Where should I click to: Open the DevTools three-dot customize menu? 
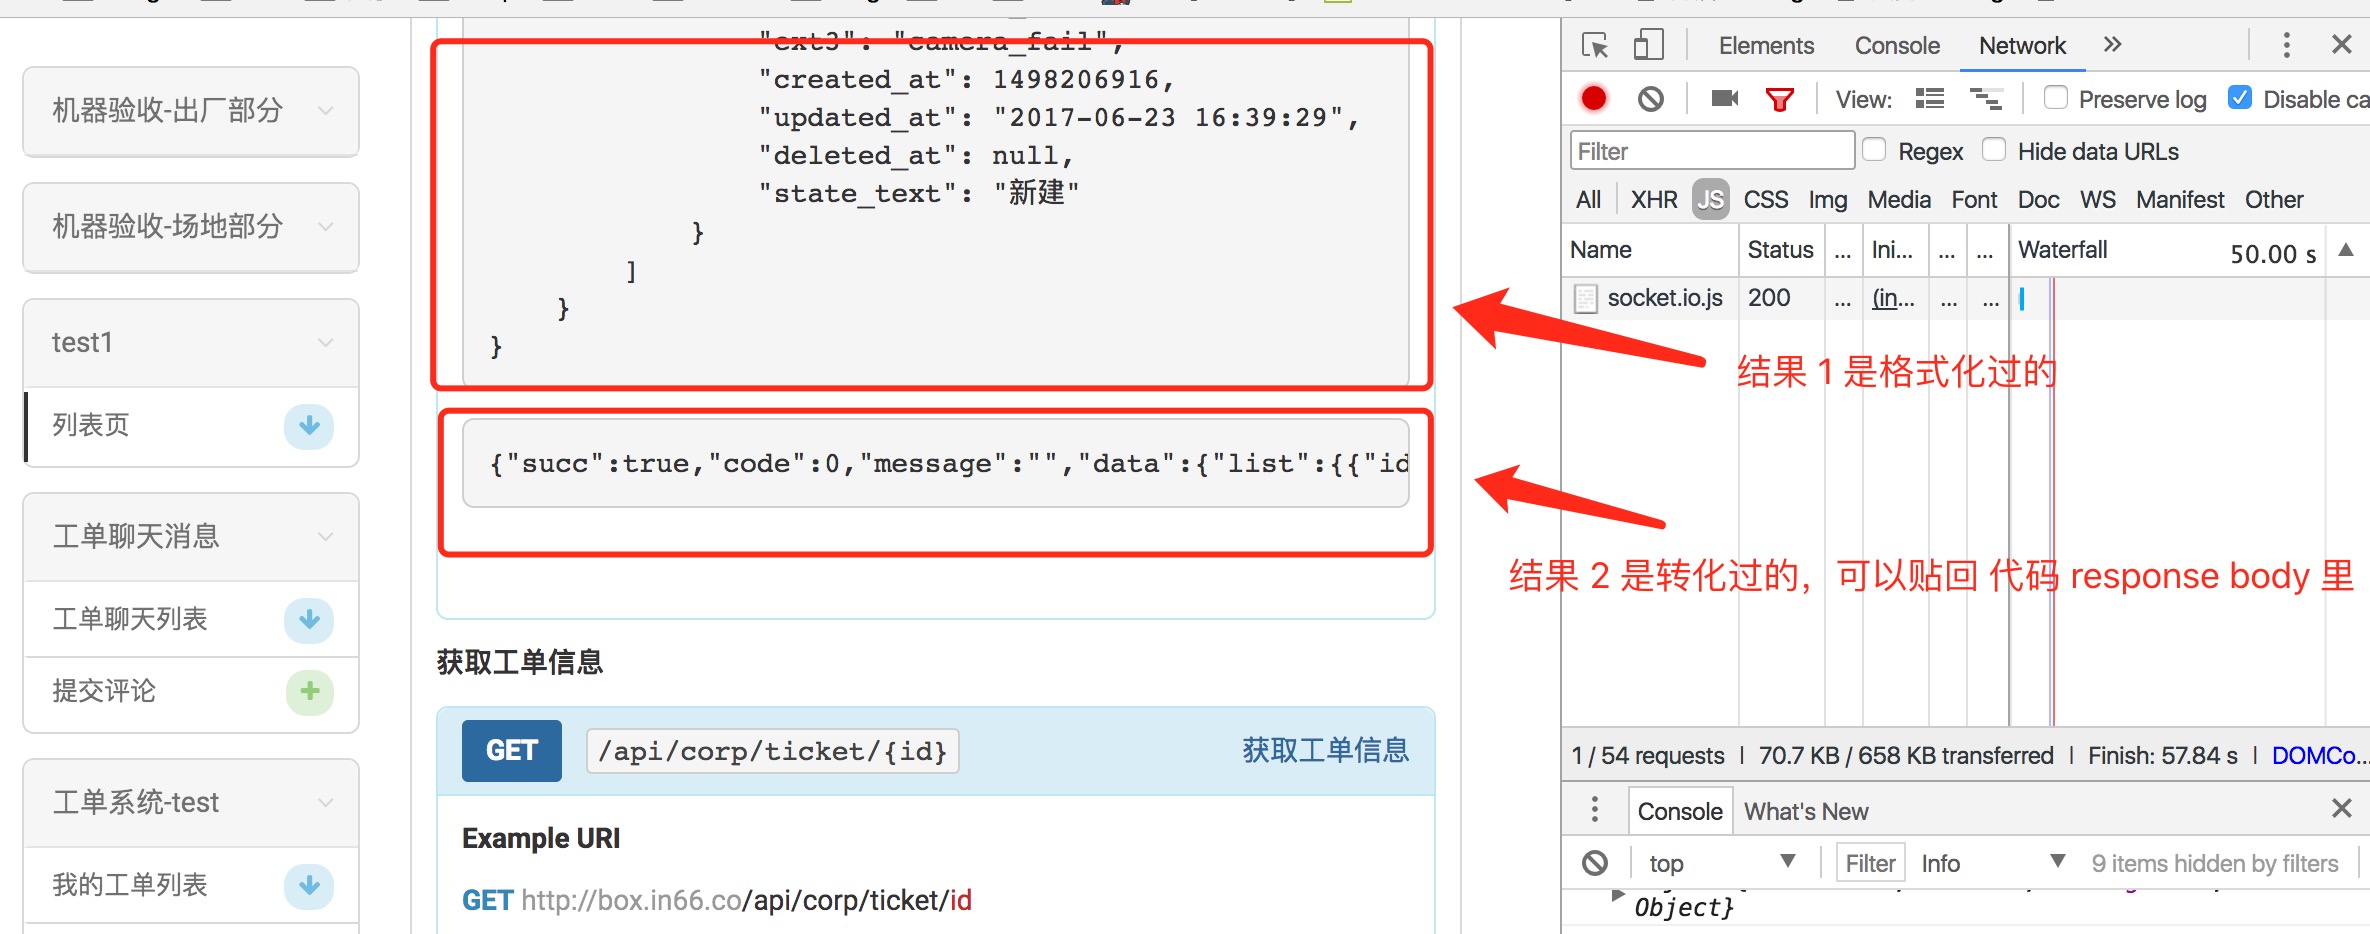[2286, 45]
